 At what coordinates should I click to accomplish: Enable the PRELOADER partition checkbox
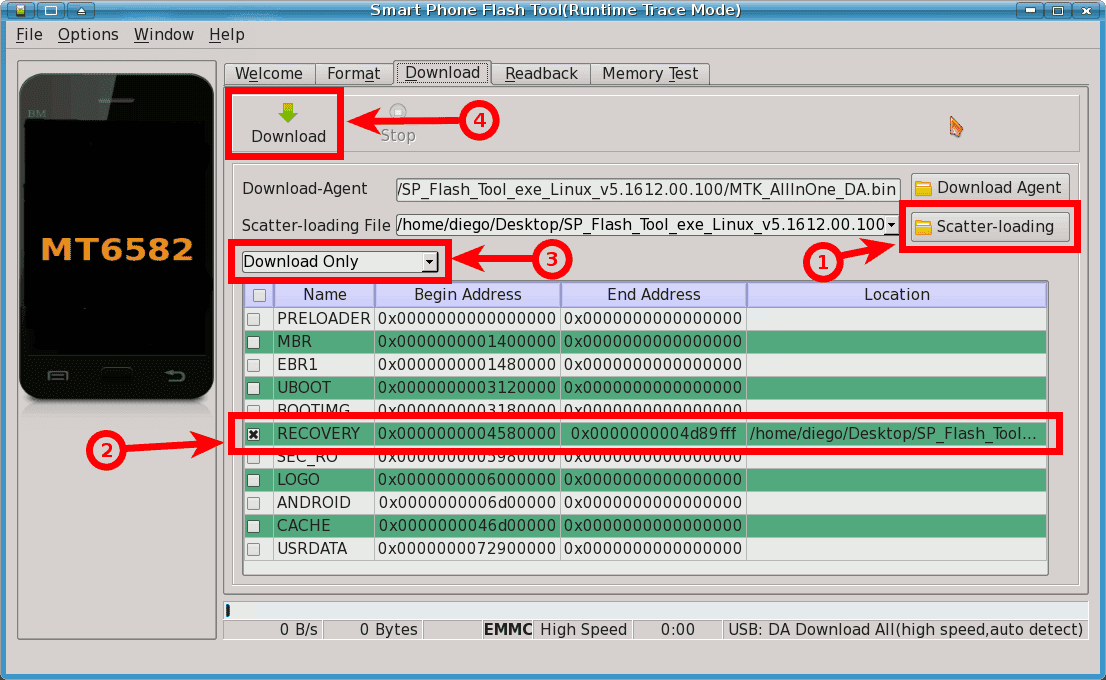click(x=254, y=319)
